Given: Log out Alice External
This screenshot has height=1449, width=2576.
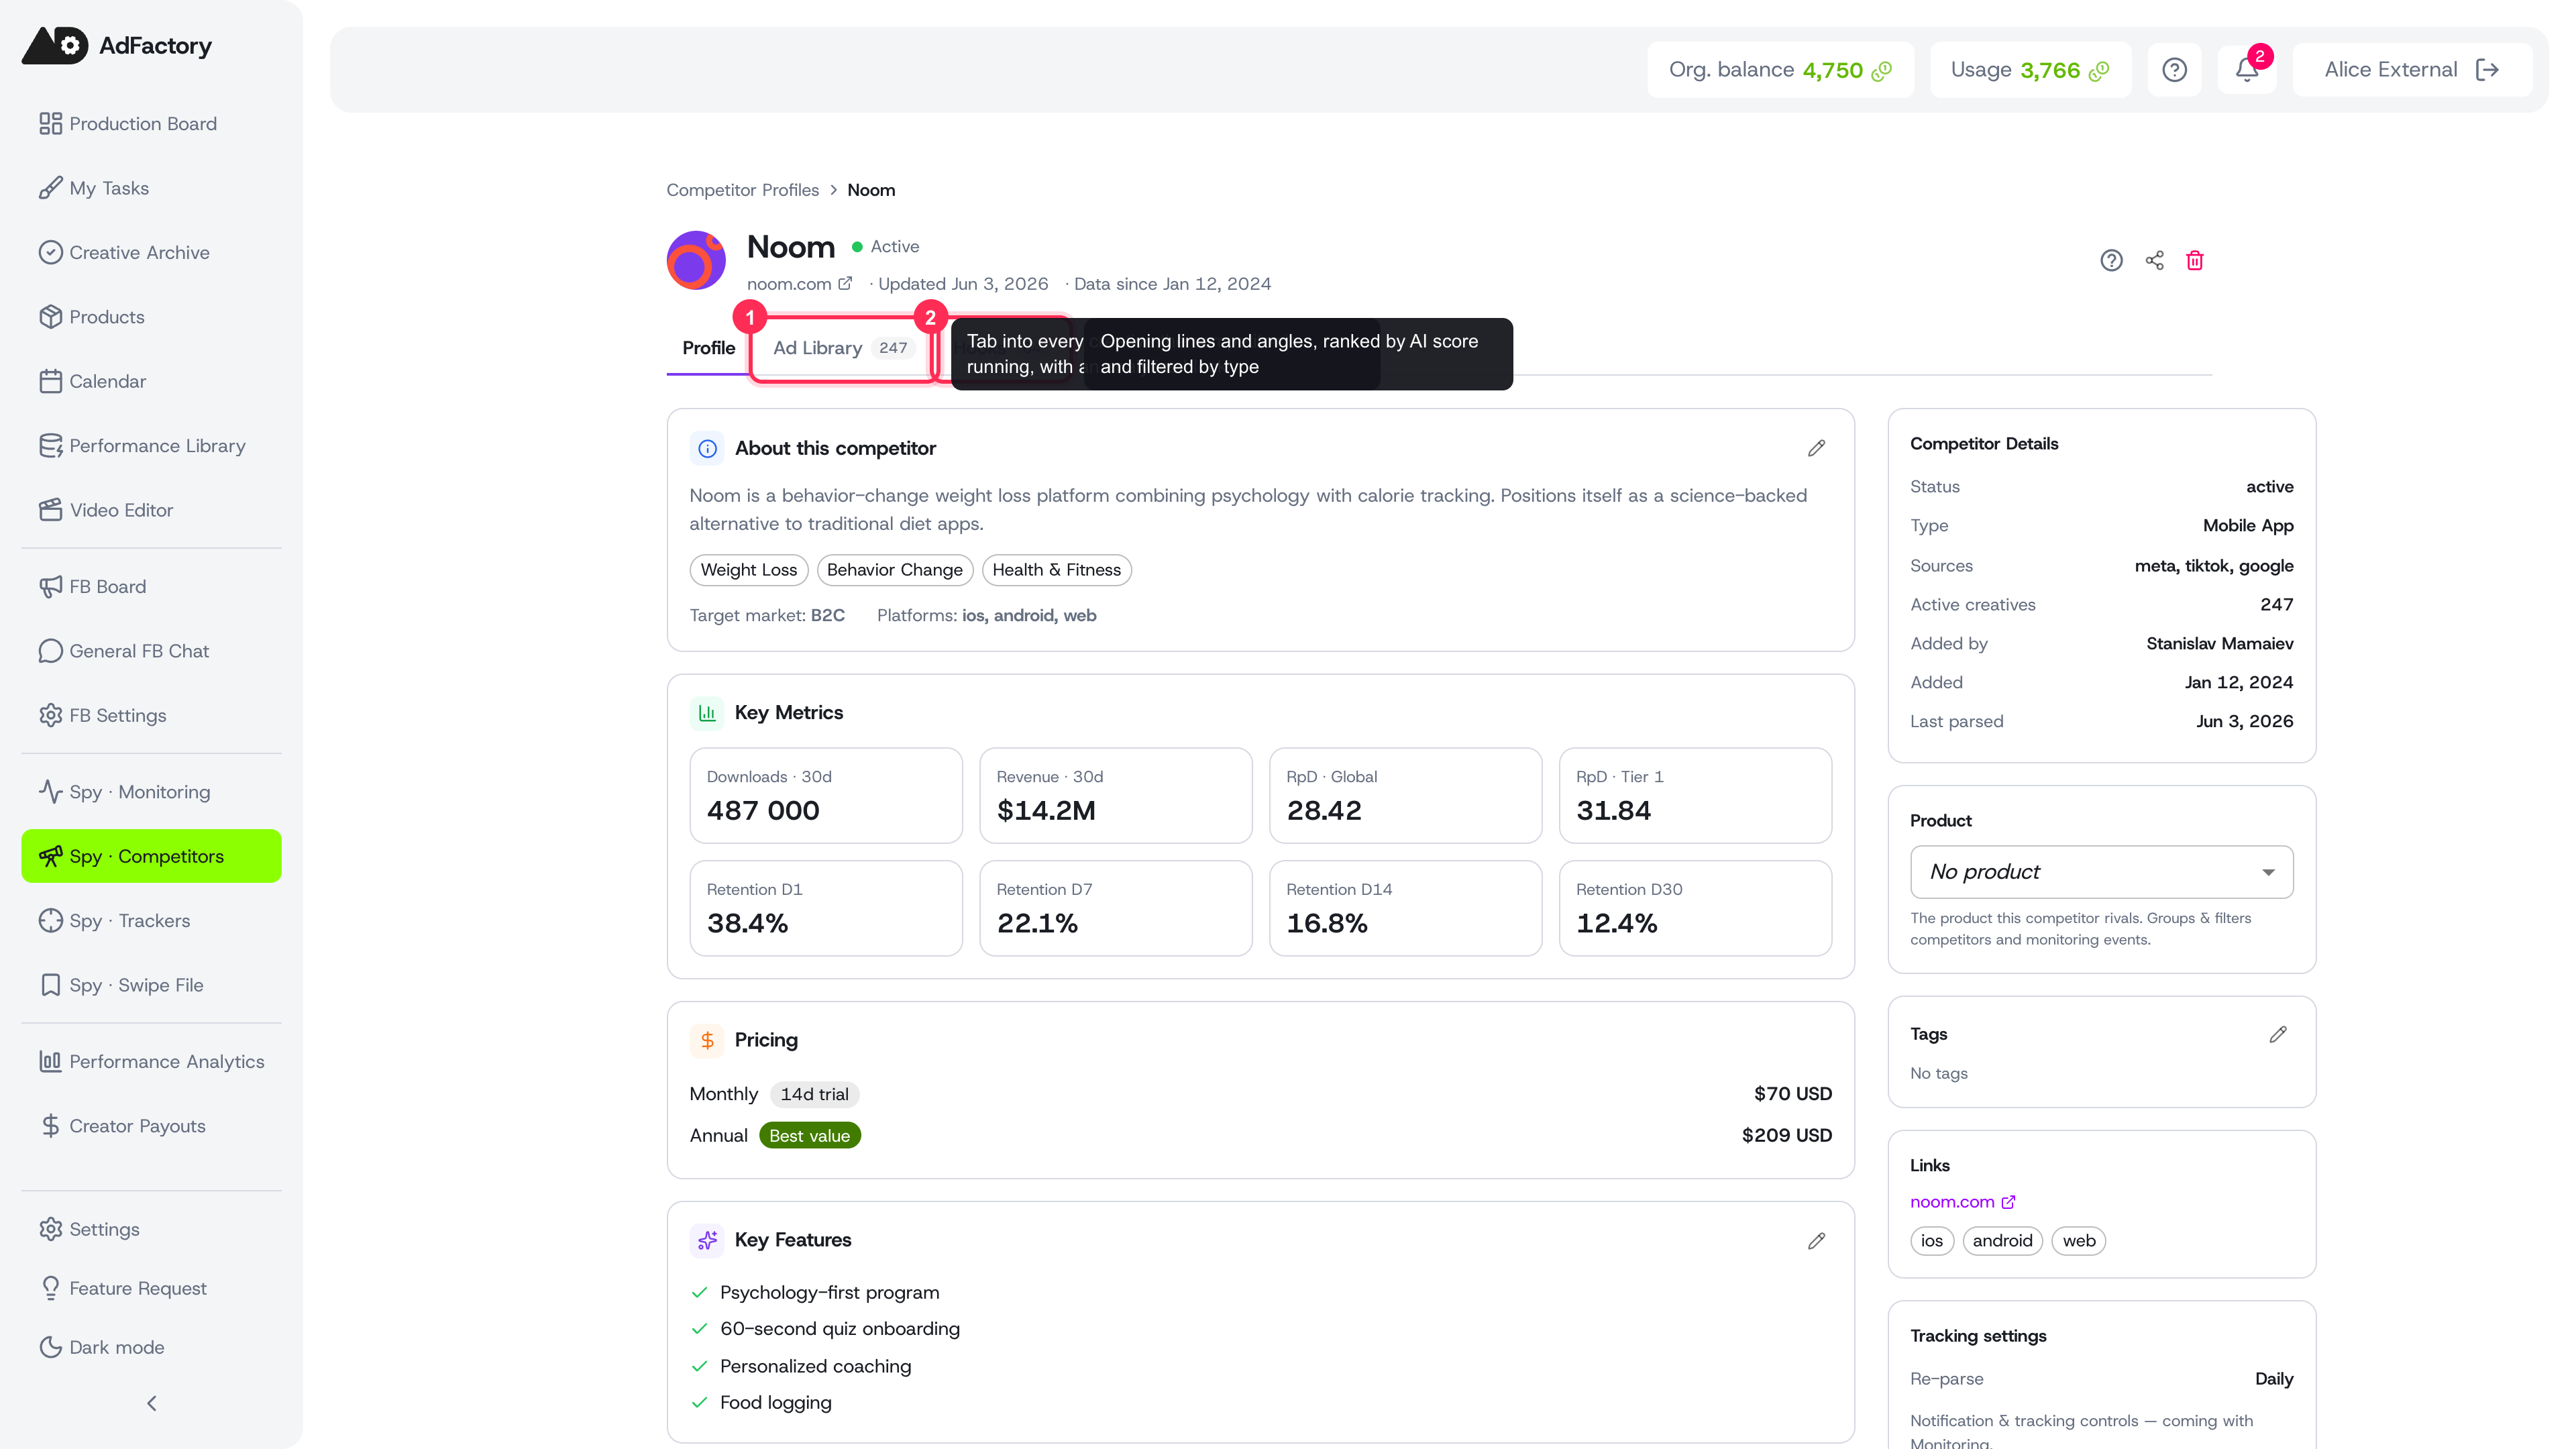Looking at the screenshot, I should click(2488, 70).
